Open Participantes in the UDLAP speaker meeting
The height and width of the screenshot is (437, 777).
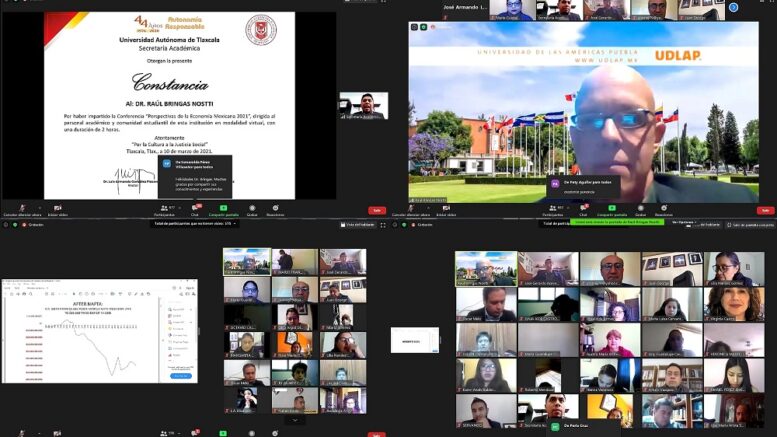pyautogui.click(x=552, y=209)
